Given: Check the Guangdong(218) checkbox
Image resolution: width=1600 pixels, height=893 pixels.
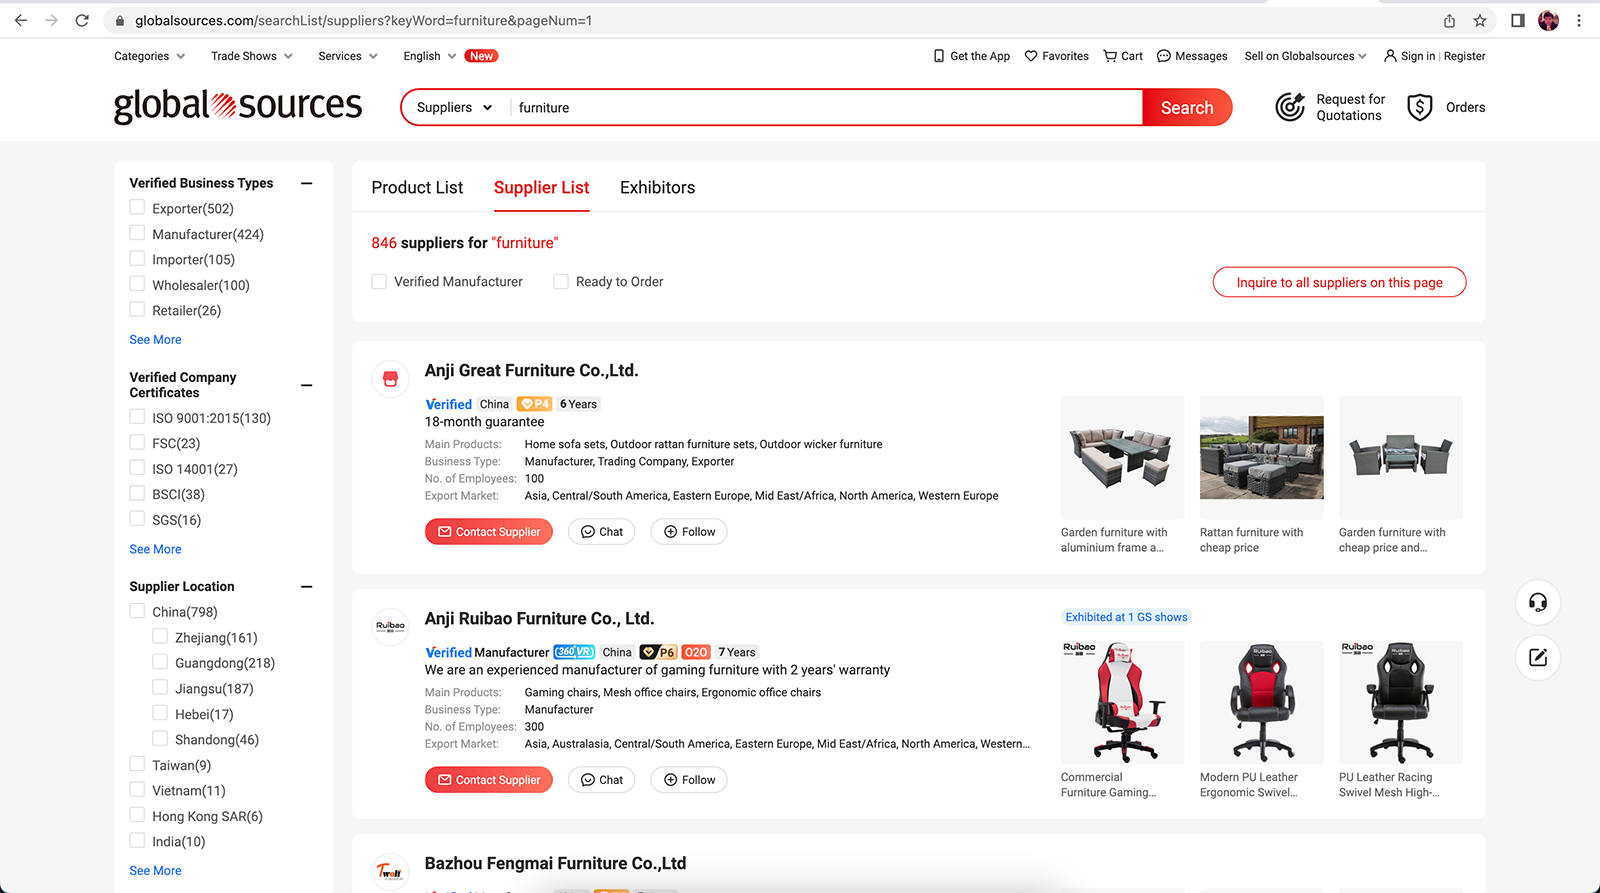Looking at the screenshot, I should click(x=160, y=662).
